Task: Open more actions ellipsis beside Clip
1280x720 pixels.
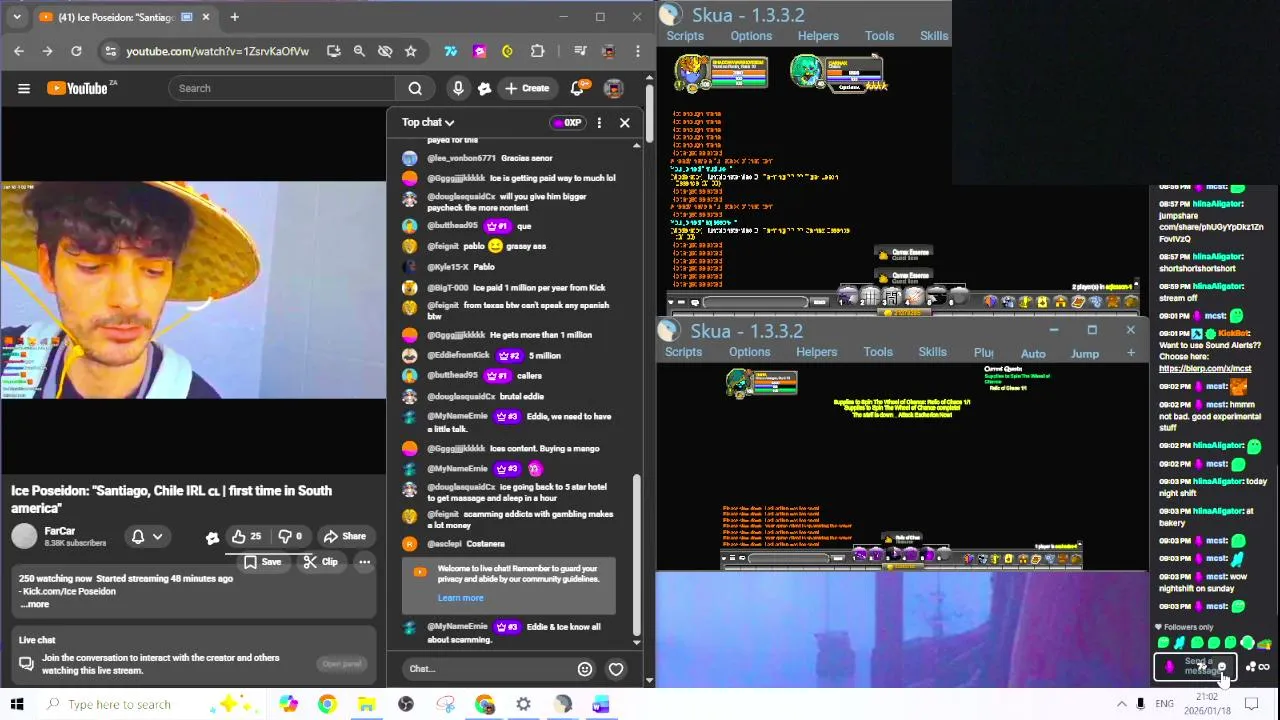Action: coord(365,562)
